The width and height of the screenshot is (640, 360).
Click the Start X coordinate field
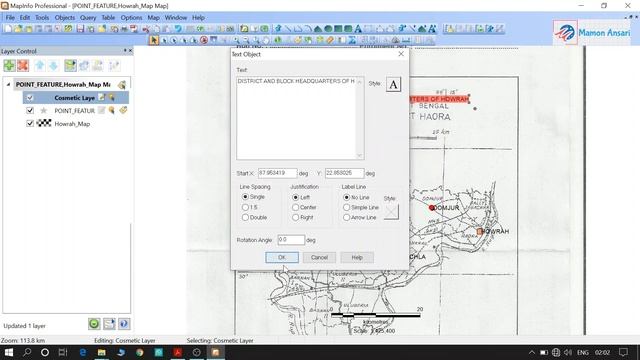(277, 173)
